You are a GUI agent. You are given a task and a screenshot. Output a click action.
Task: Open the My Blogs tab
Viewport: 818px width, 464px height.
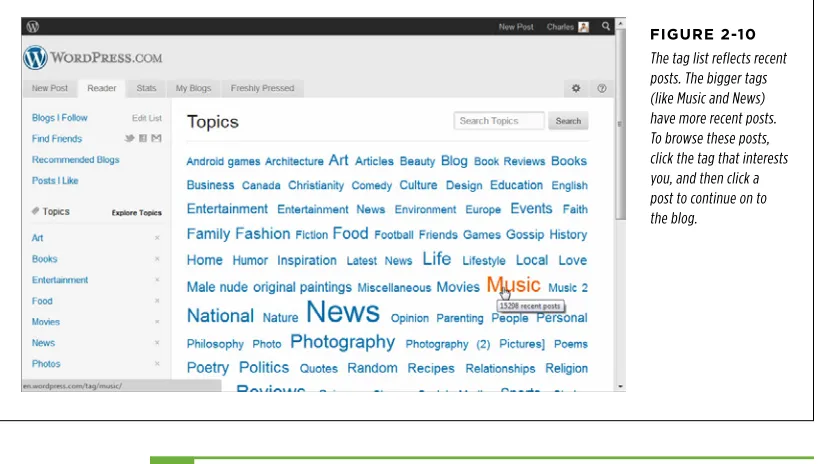coord(193,88)
